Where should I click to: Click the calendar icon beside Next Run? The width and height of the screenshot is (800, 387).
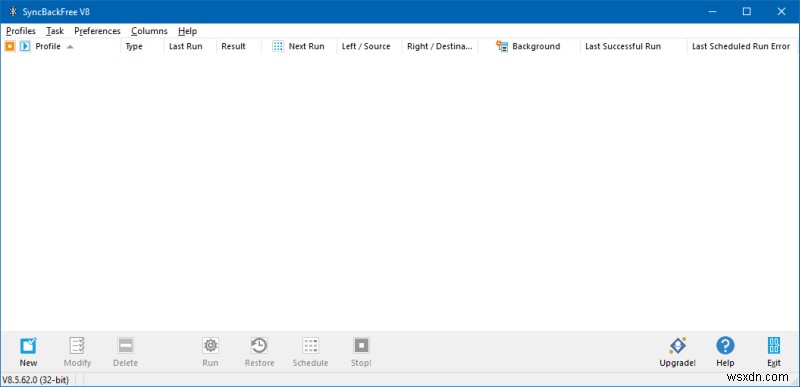278,46
